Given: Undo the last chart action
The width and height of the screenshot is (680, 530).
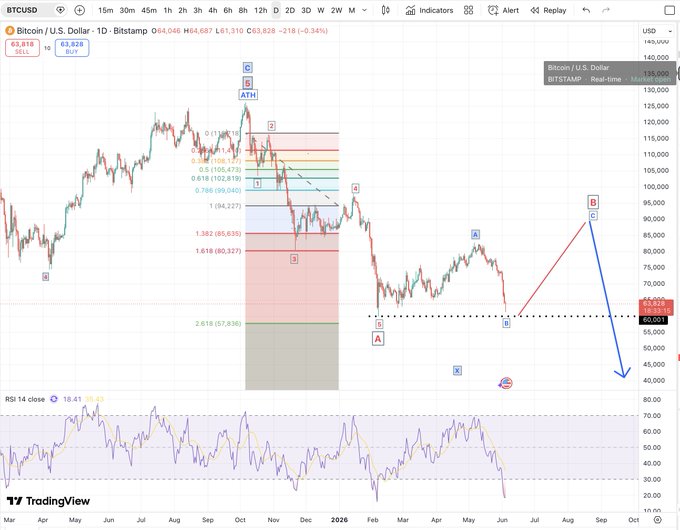Looking at the screenshot, I should 586,10.
